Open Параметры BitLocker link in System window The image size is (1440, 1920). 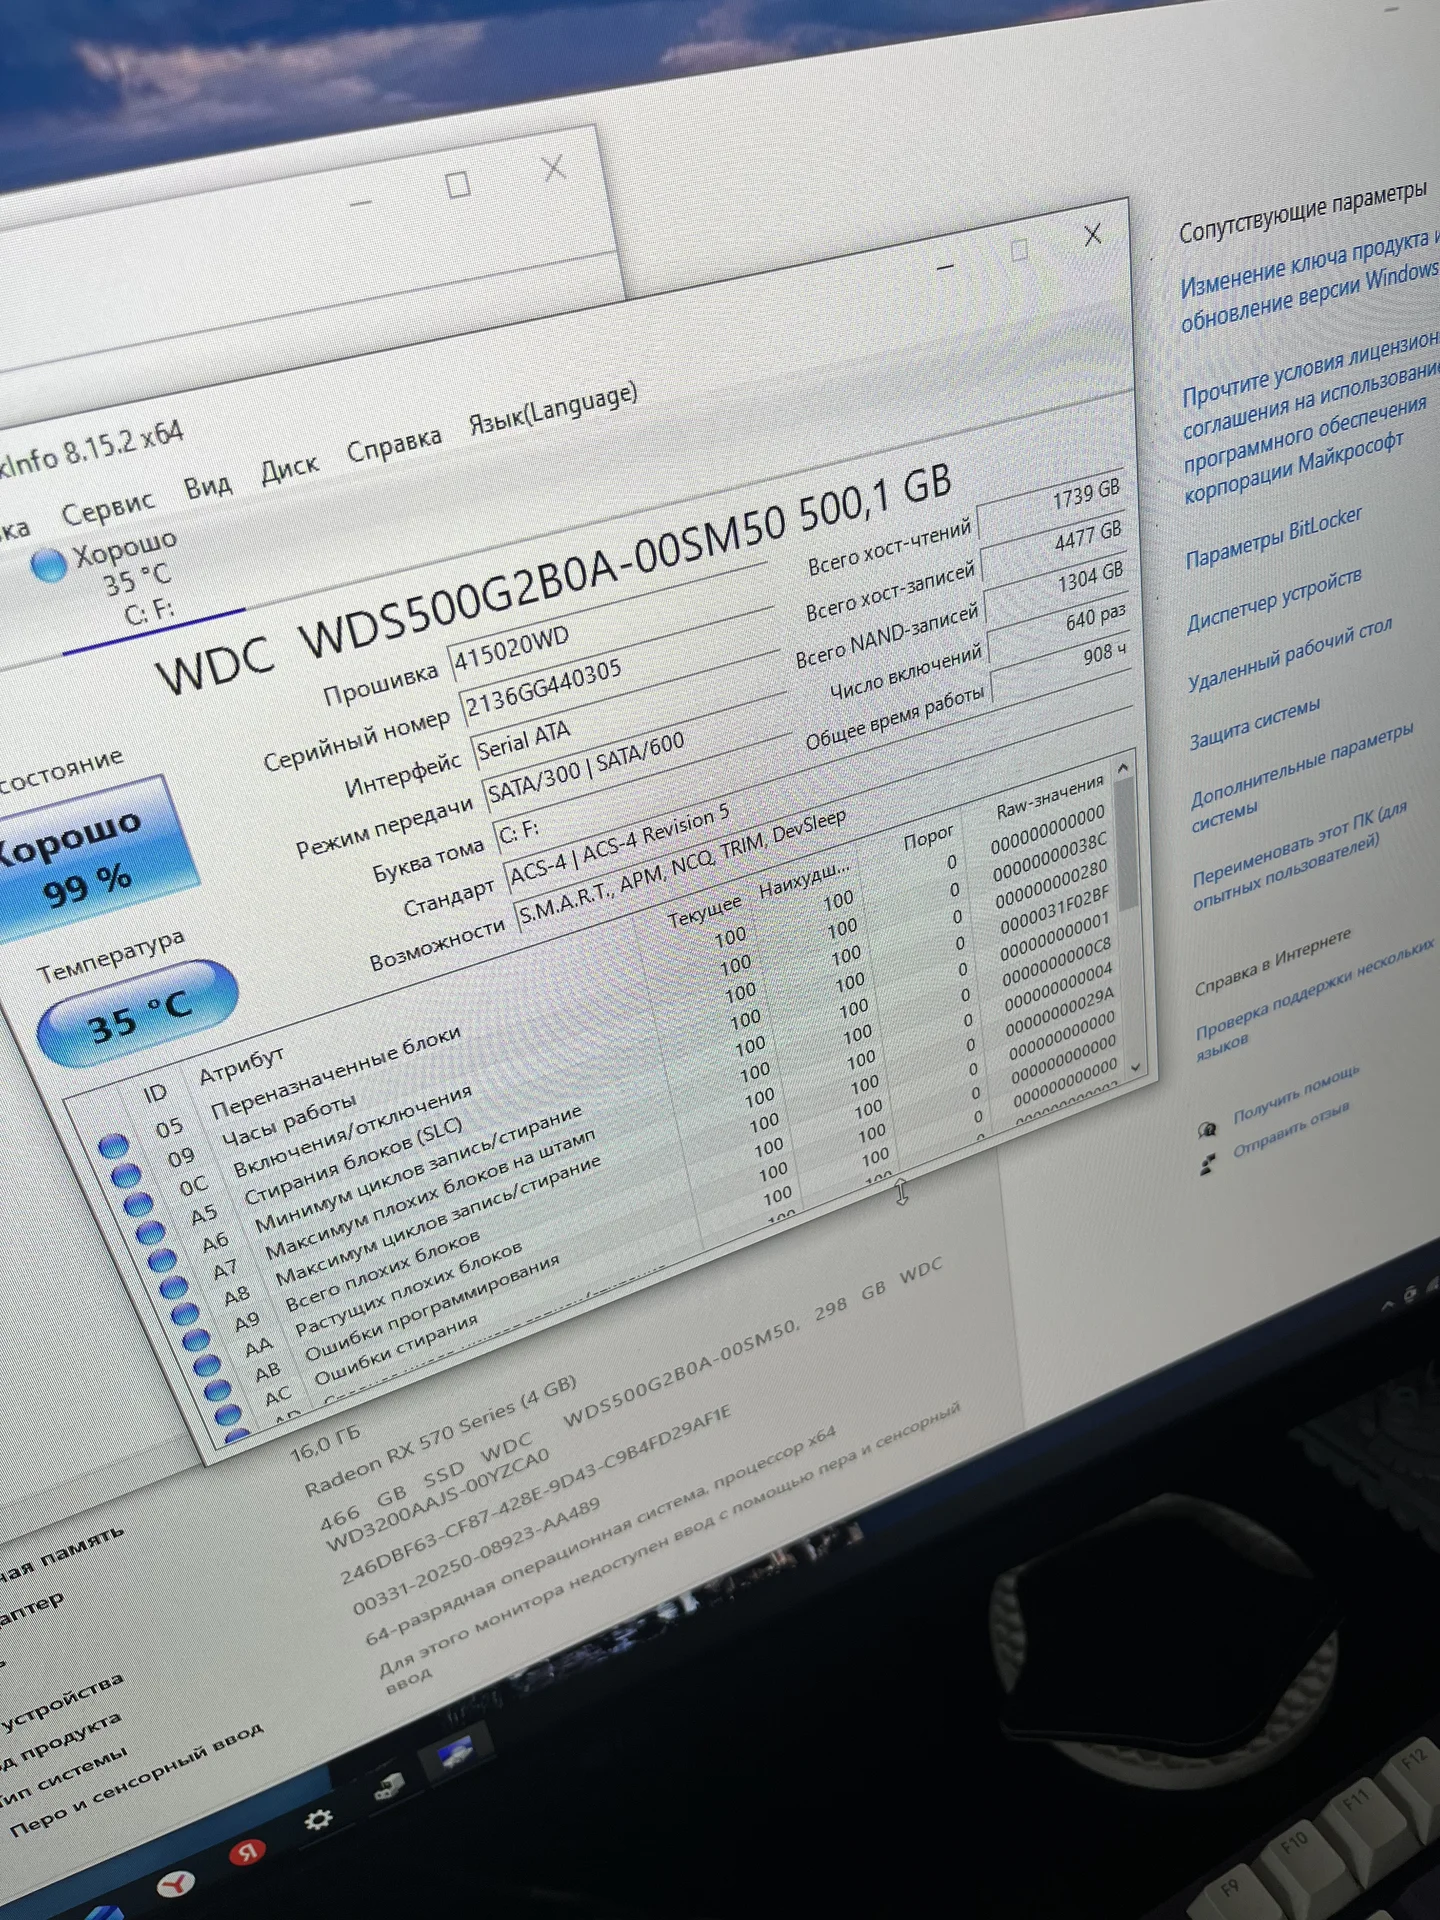[x=1273, y=537]
